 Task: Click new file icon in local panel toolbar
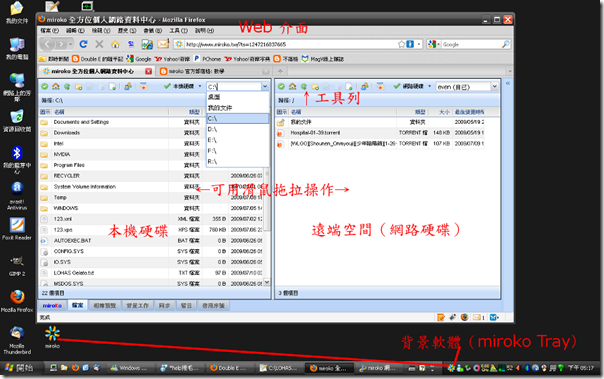tap(112, 86)
